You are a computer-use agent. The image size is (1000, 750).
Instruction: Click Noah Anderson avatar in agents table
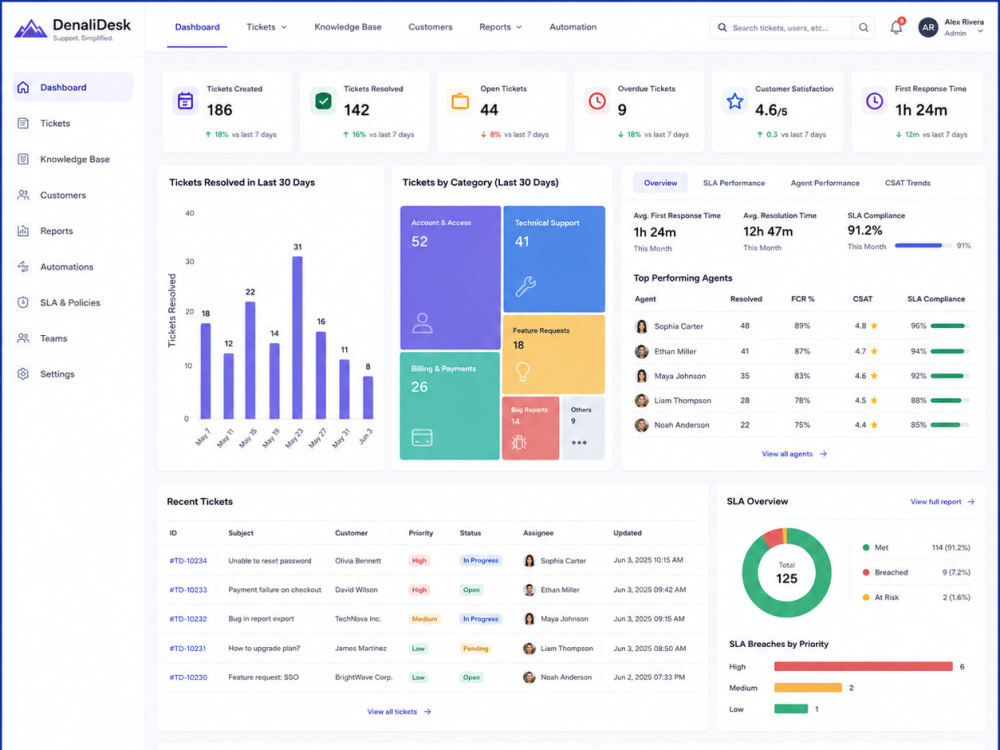642,425
